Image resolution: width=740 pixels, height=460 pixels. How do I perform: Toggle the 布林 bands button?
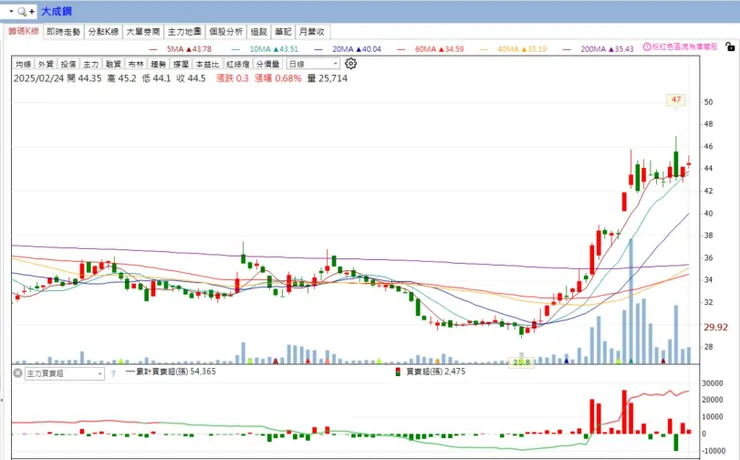pos(136,64)
